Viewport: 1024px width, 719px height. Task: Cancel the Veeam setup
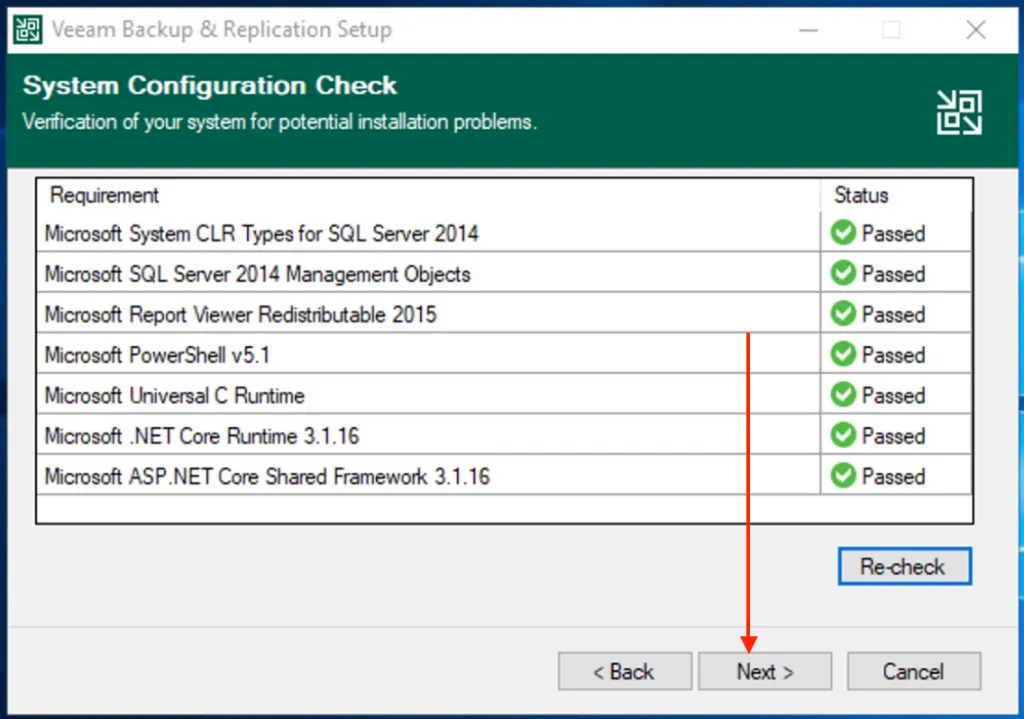coord(914,671)
